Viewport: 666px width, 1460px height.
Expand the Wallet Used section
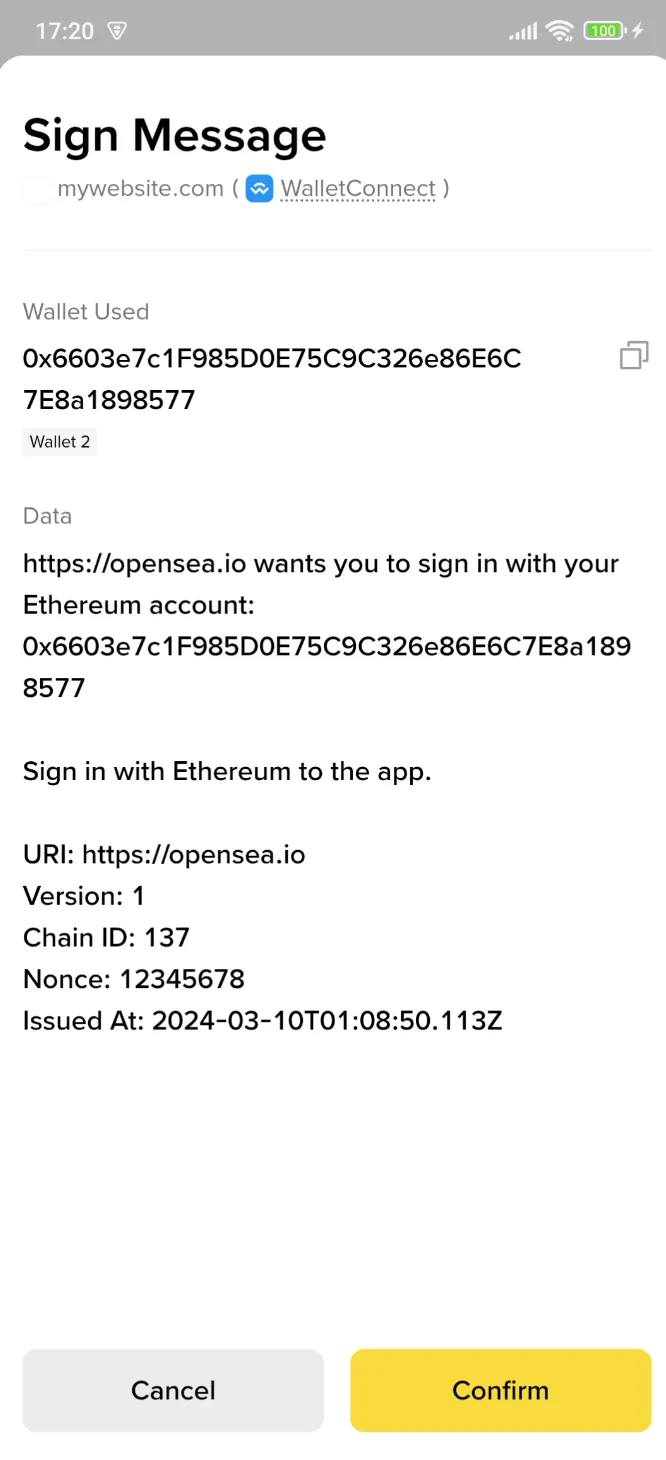pyautogui.click(x=86, y=311)
